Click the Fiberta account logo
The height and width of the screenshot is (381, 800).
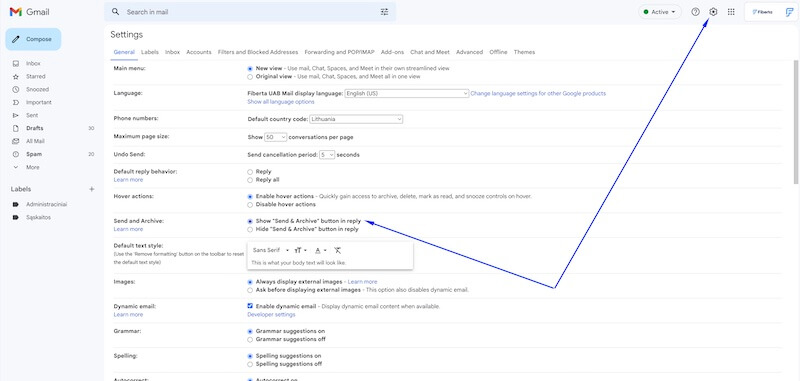coord(771,12)
